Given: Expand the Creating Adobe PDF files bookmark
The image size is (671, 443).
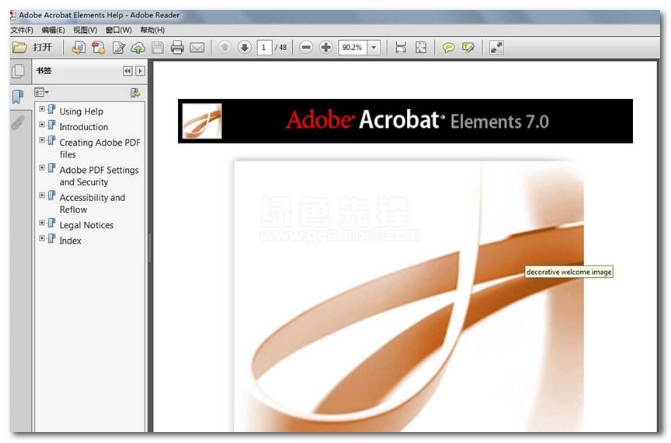Looking at the screenshot, I should (42, 140).
